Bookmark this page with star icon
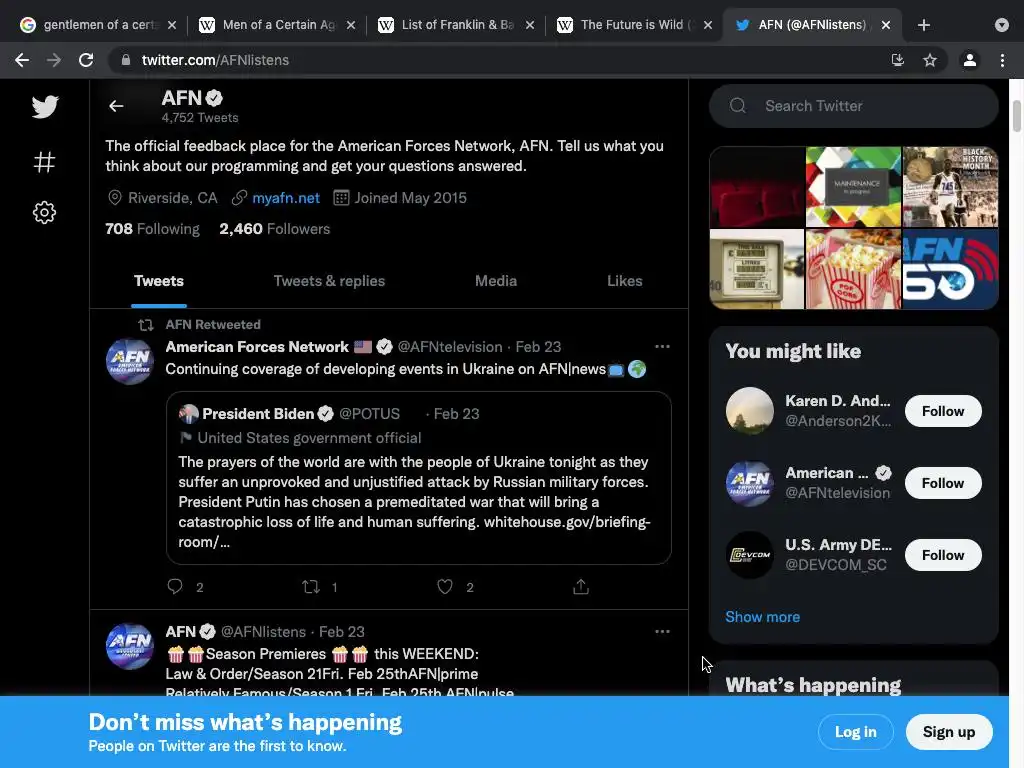The height and width of the screenshot is (768, 1024). coord(930,60)
